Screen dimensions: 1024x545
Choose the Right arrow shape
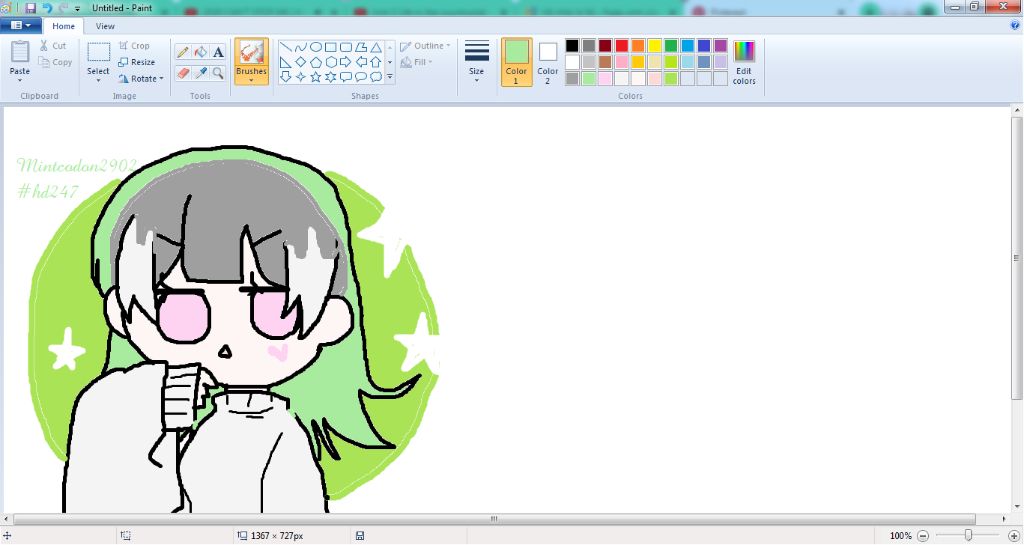point(345,62)
